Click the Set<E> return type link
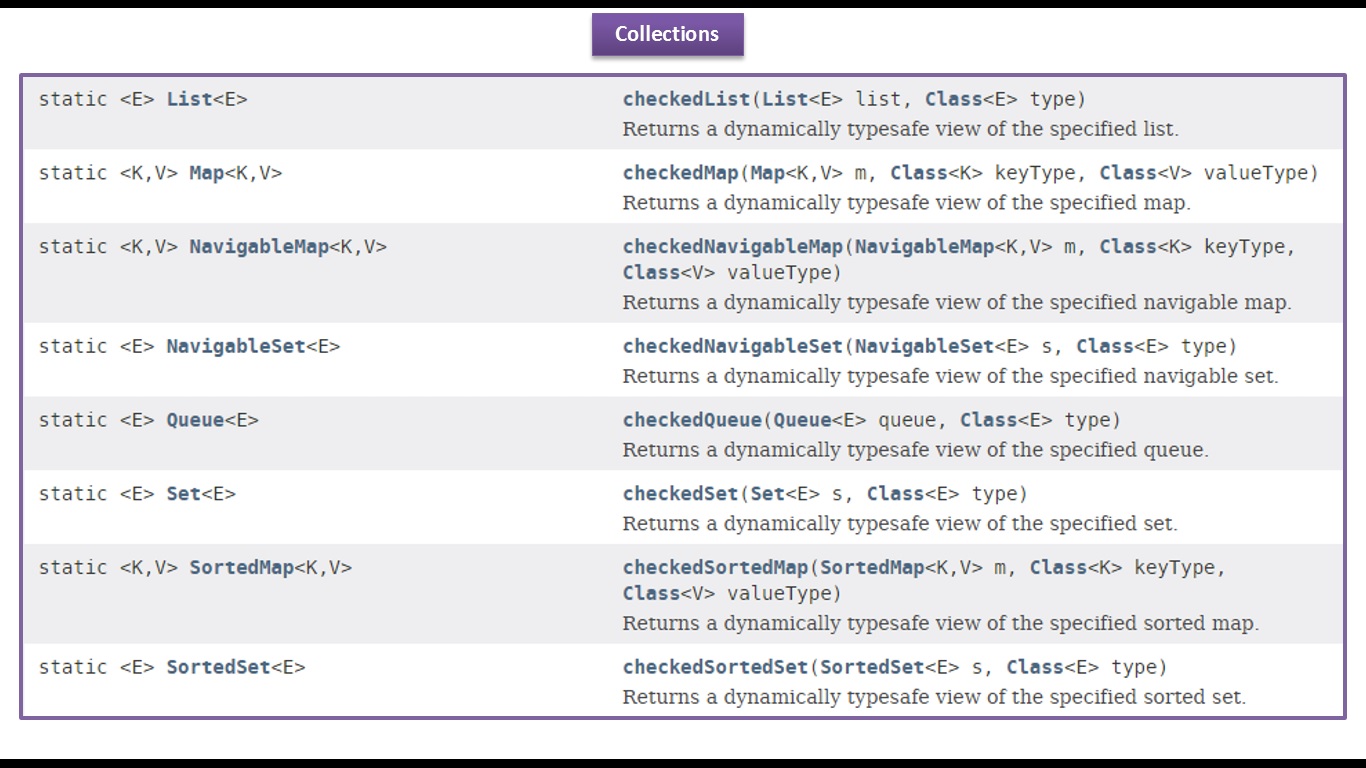The image size is (1366, 768). pyautogui.click(x=183, y=494)
